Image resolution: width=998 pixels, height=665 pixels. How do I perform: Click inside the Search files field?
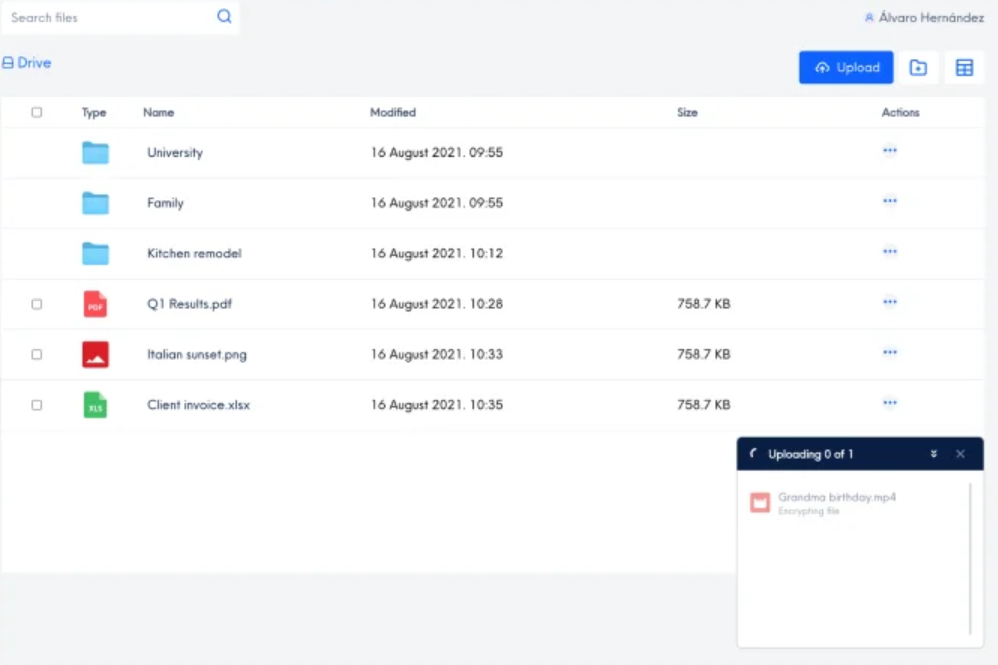tap(100, 17)
